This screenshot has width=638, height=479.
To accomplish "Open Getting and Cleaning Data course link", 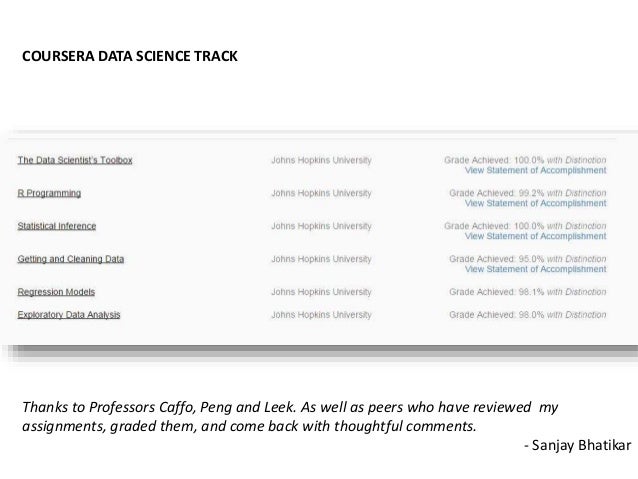I will [70, 259].
